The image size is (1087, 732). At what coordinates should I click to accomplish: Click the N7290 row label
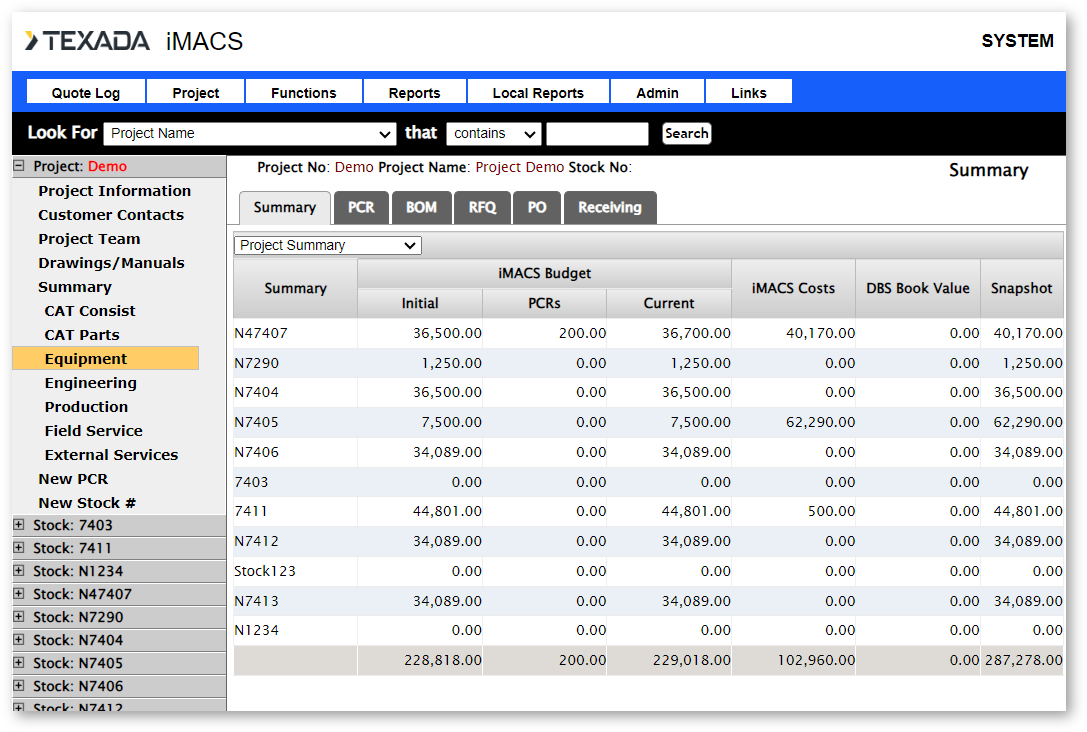(256, 363)
